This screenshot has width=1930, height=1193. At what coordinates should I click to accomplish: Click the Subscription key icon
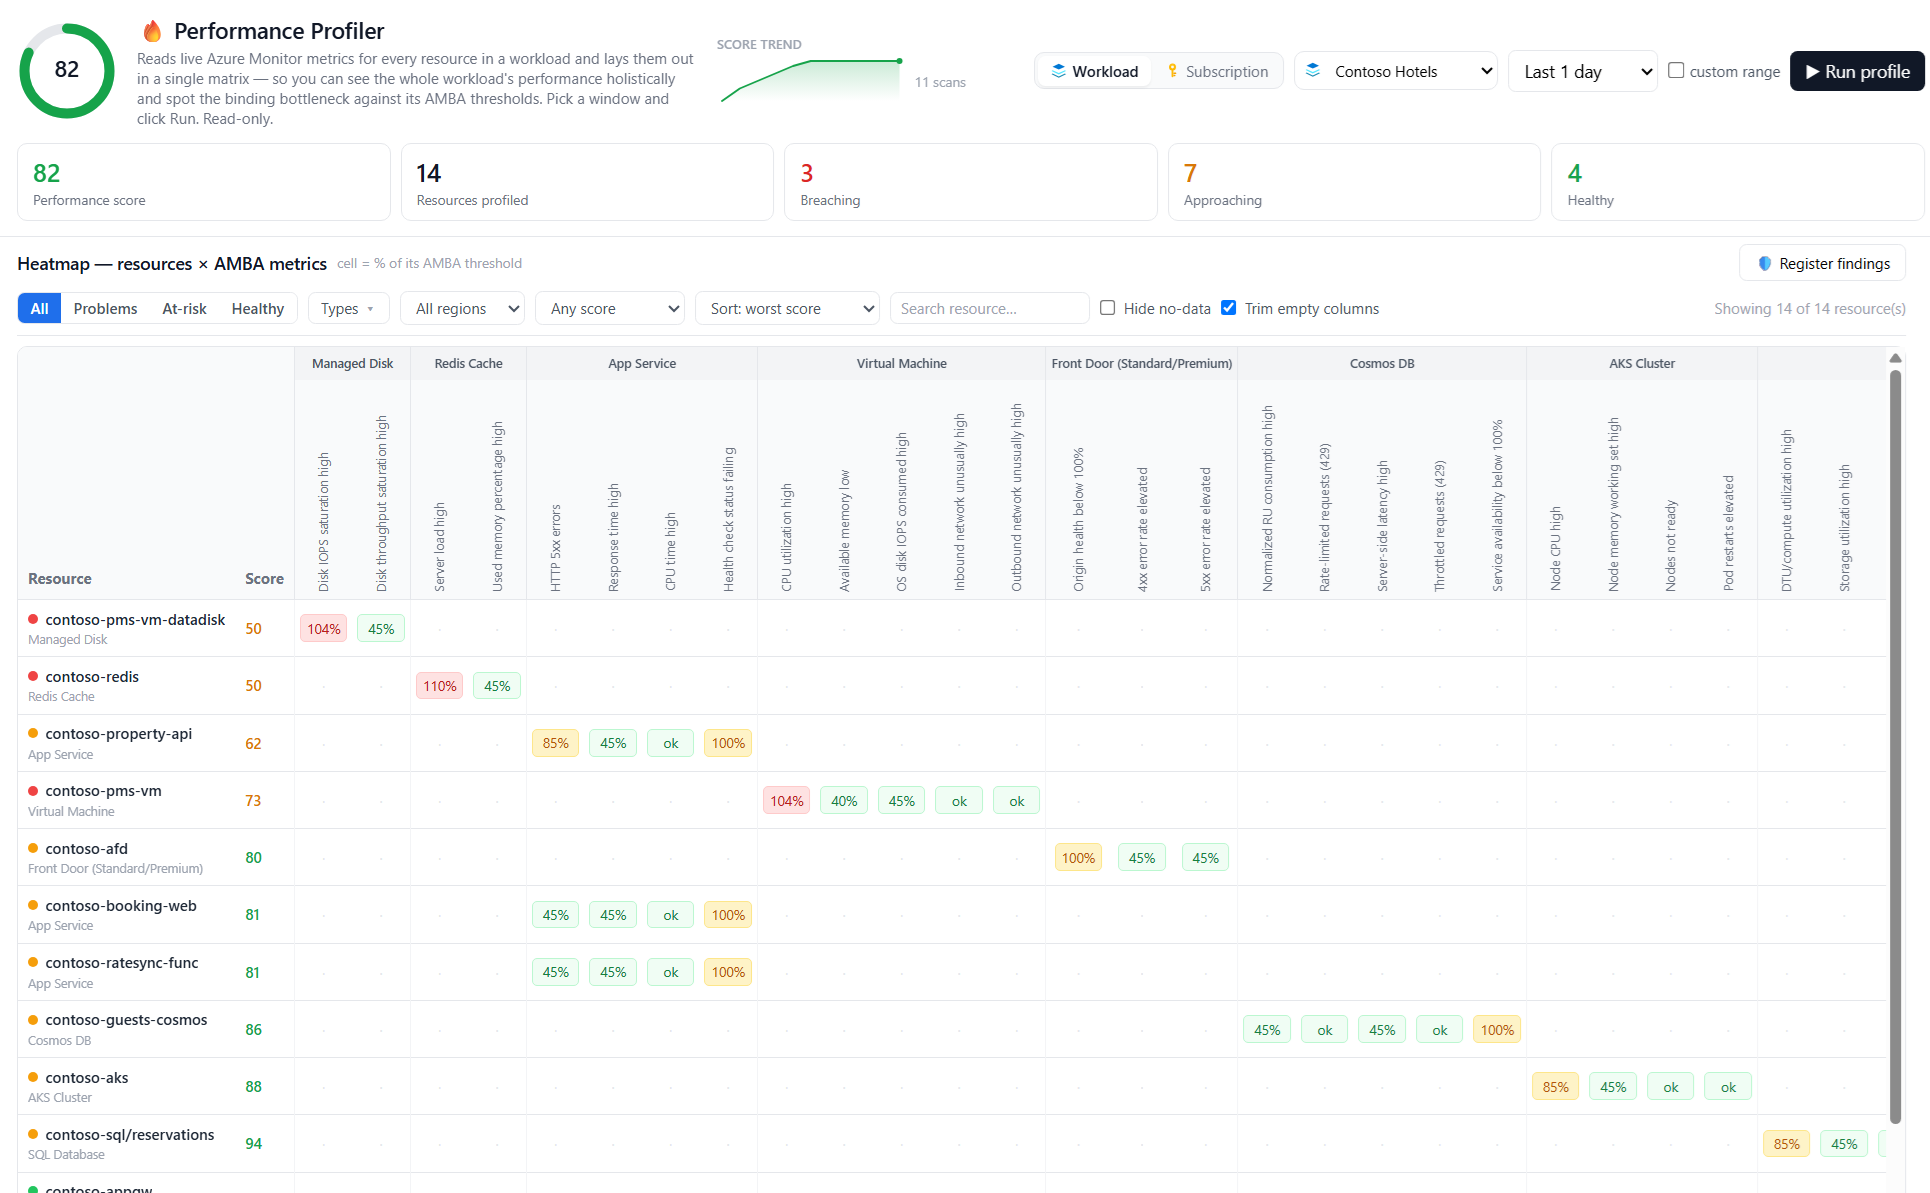[1172, 71]
